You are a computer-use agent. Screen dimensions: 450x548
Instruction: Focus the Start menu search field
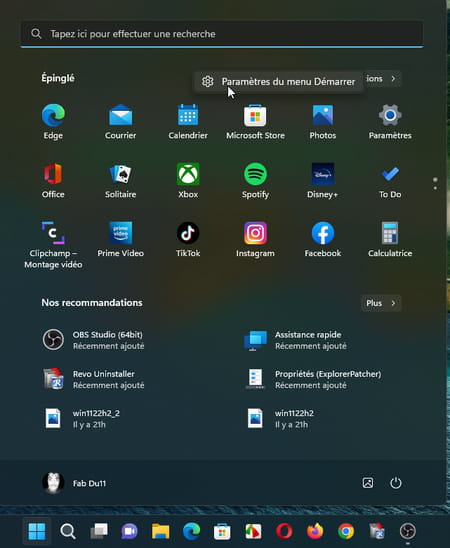coord(222,34)
